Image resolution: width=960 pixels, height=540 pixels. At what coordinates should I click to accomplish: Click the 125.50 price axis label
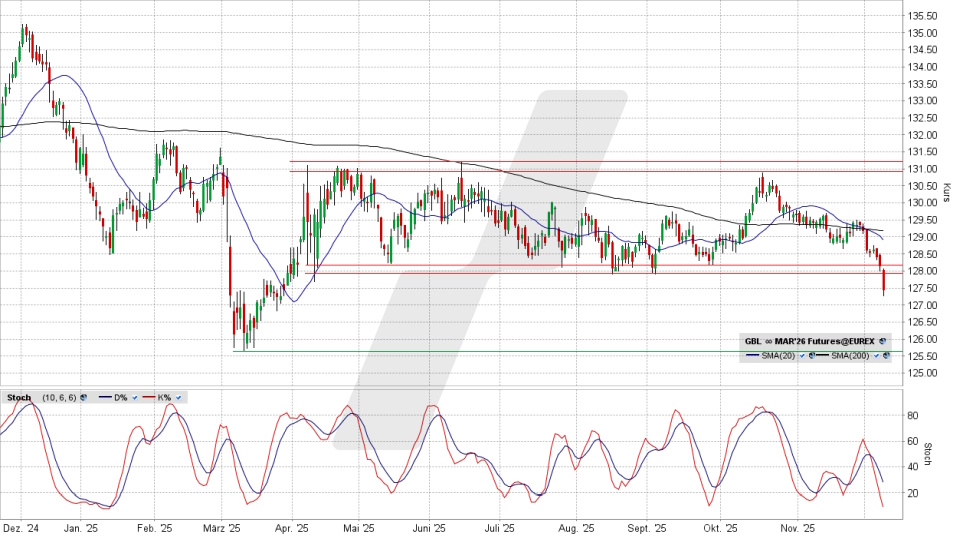coord(923,356)
